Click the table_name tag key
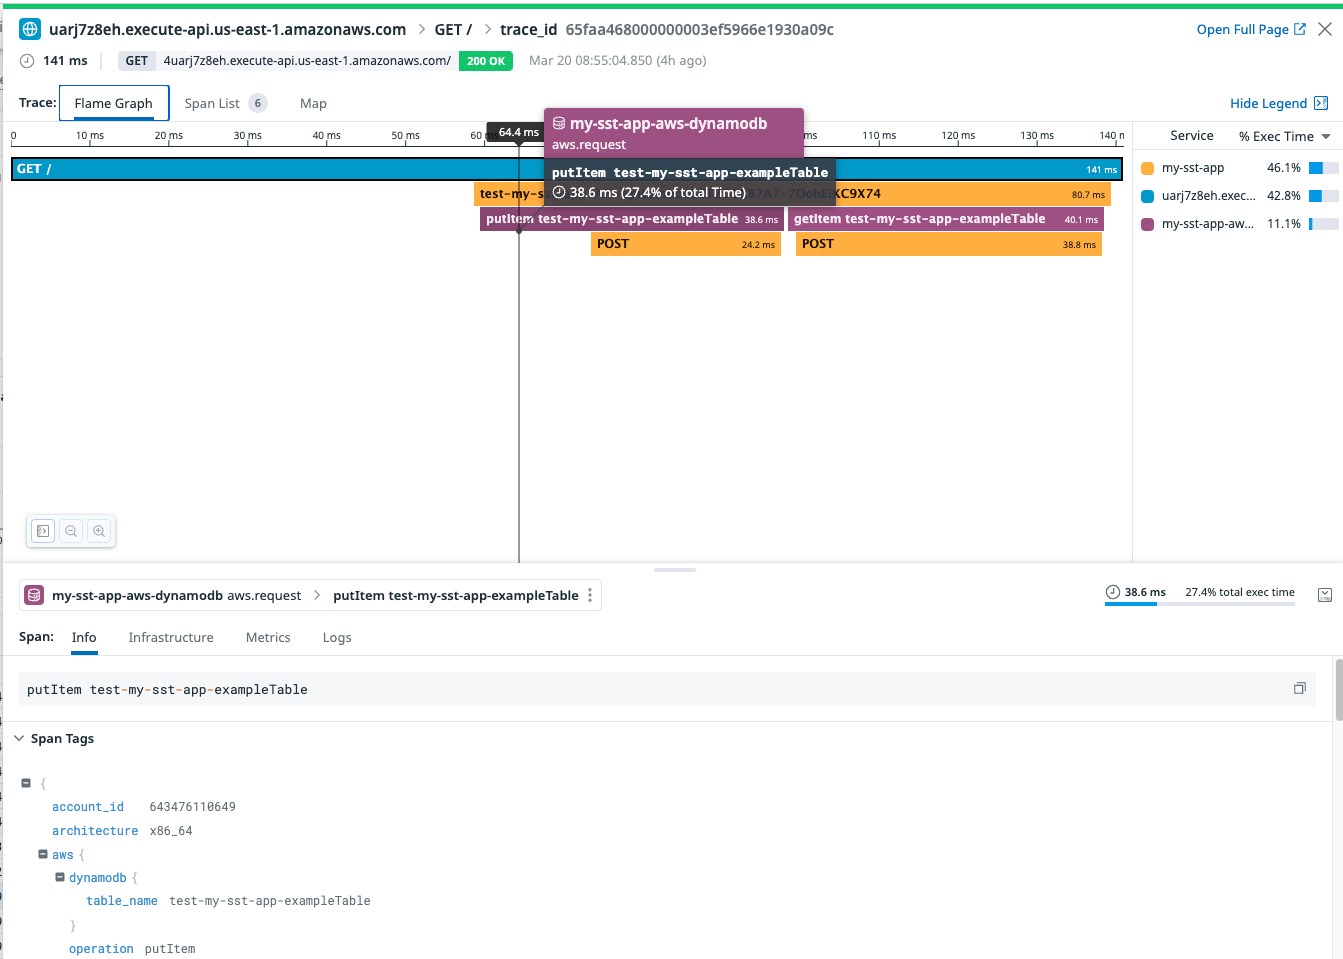 122,901
